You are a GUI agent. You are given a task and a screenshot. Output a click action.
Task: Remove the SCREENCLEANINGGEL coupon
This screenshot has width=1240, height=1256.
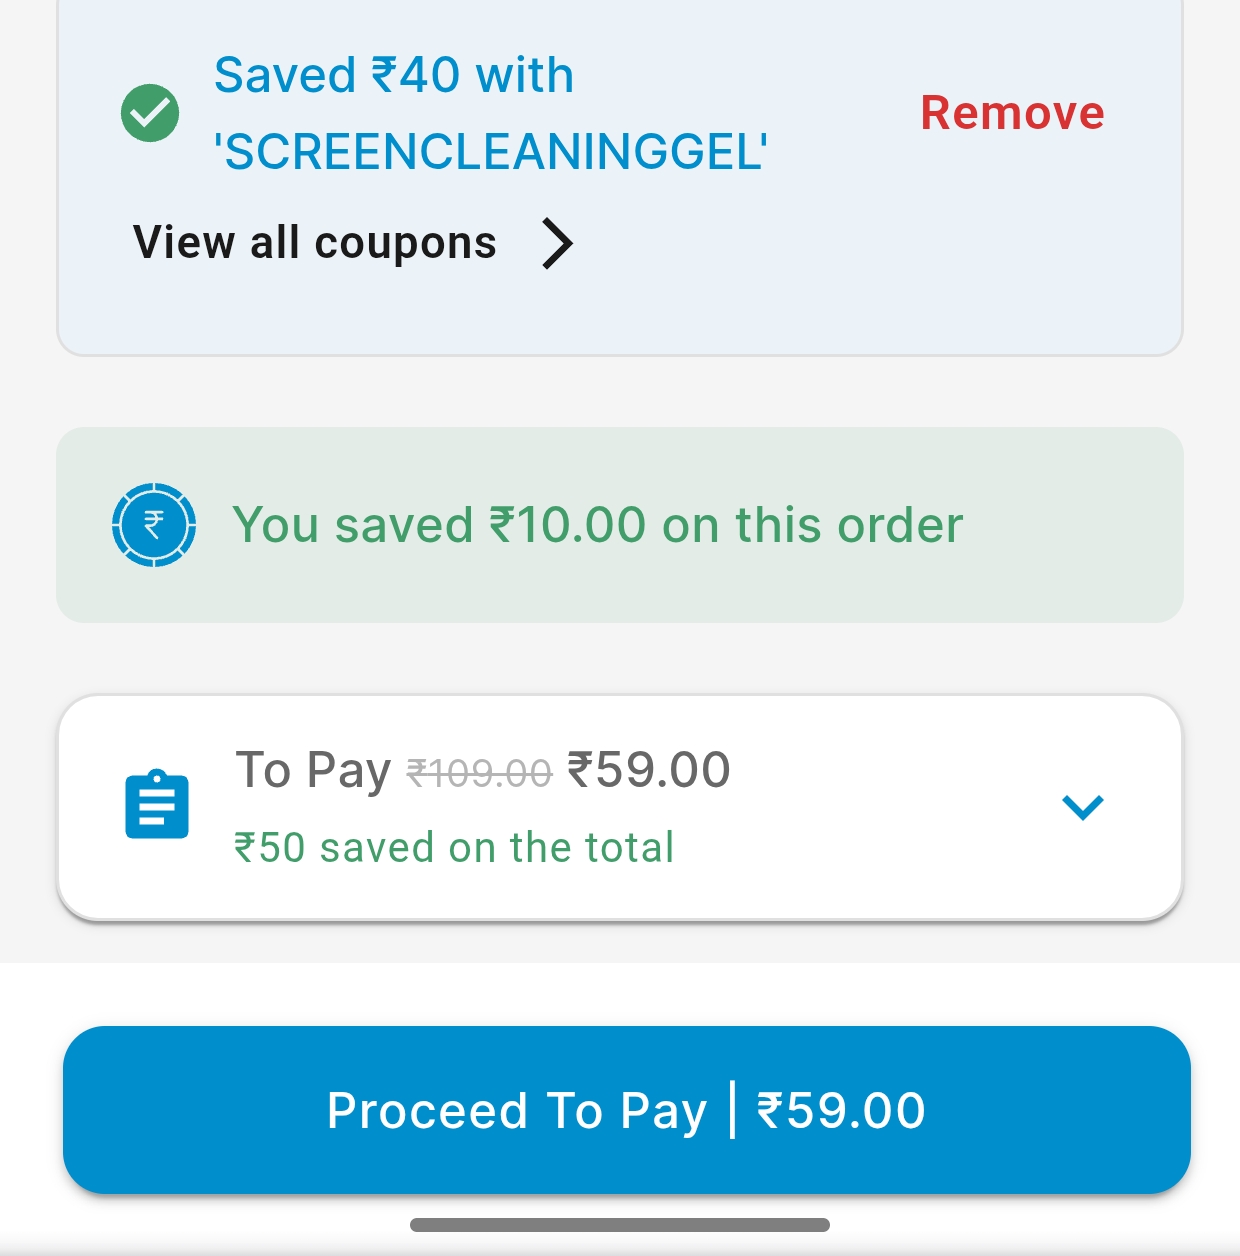(x=1012, y=113)
